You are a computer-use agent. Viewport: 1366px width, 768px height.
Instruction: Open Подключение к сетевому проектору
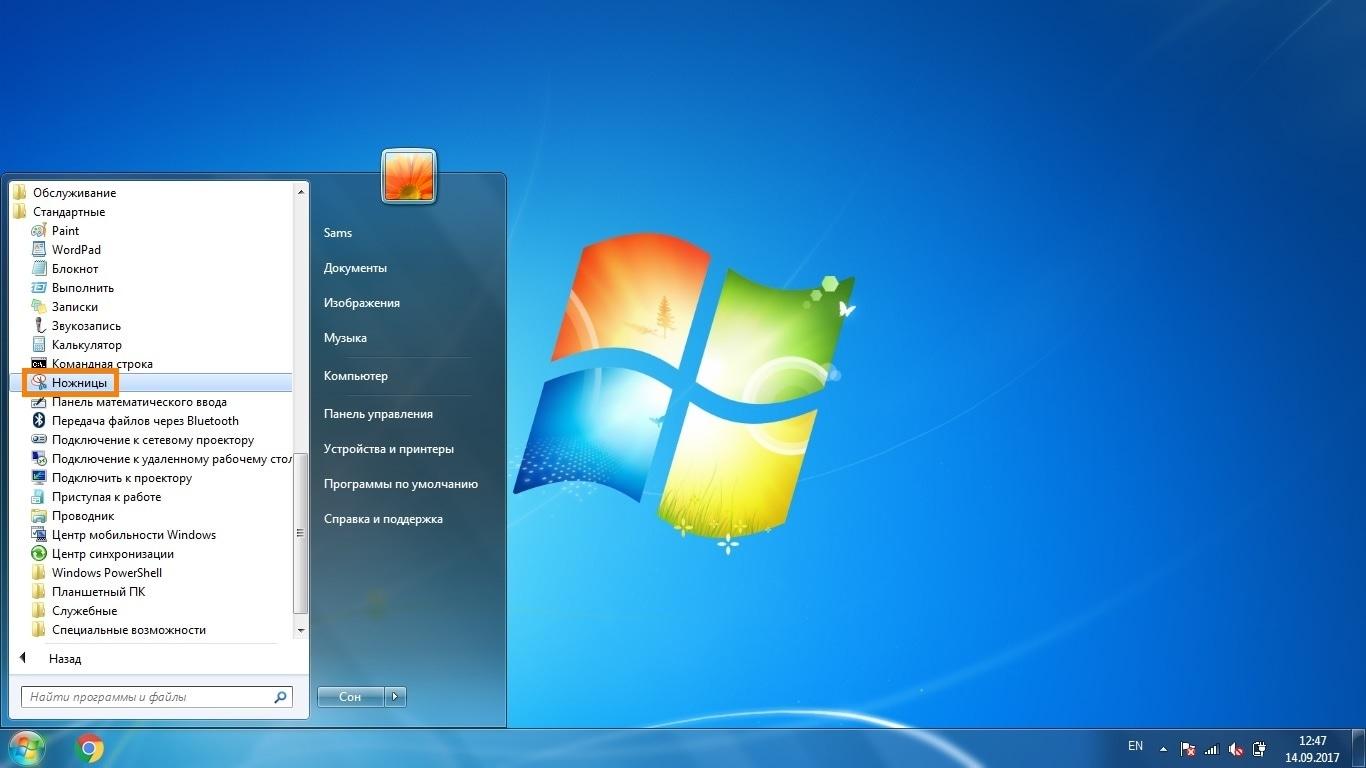pos(152,440)
